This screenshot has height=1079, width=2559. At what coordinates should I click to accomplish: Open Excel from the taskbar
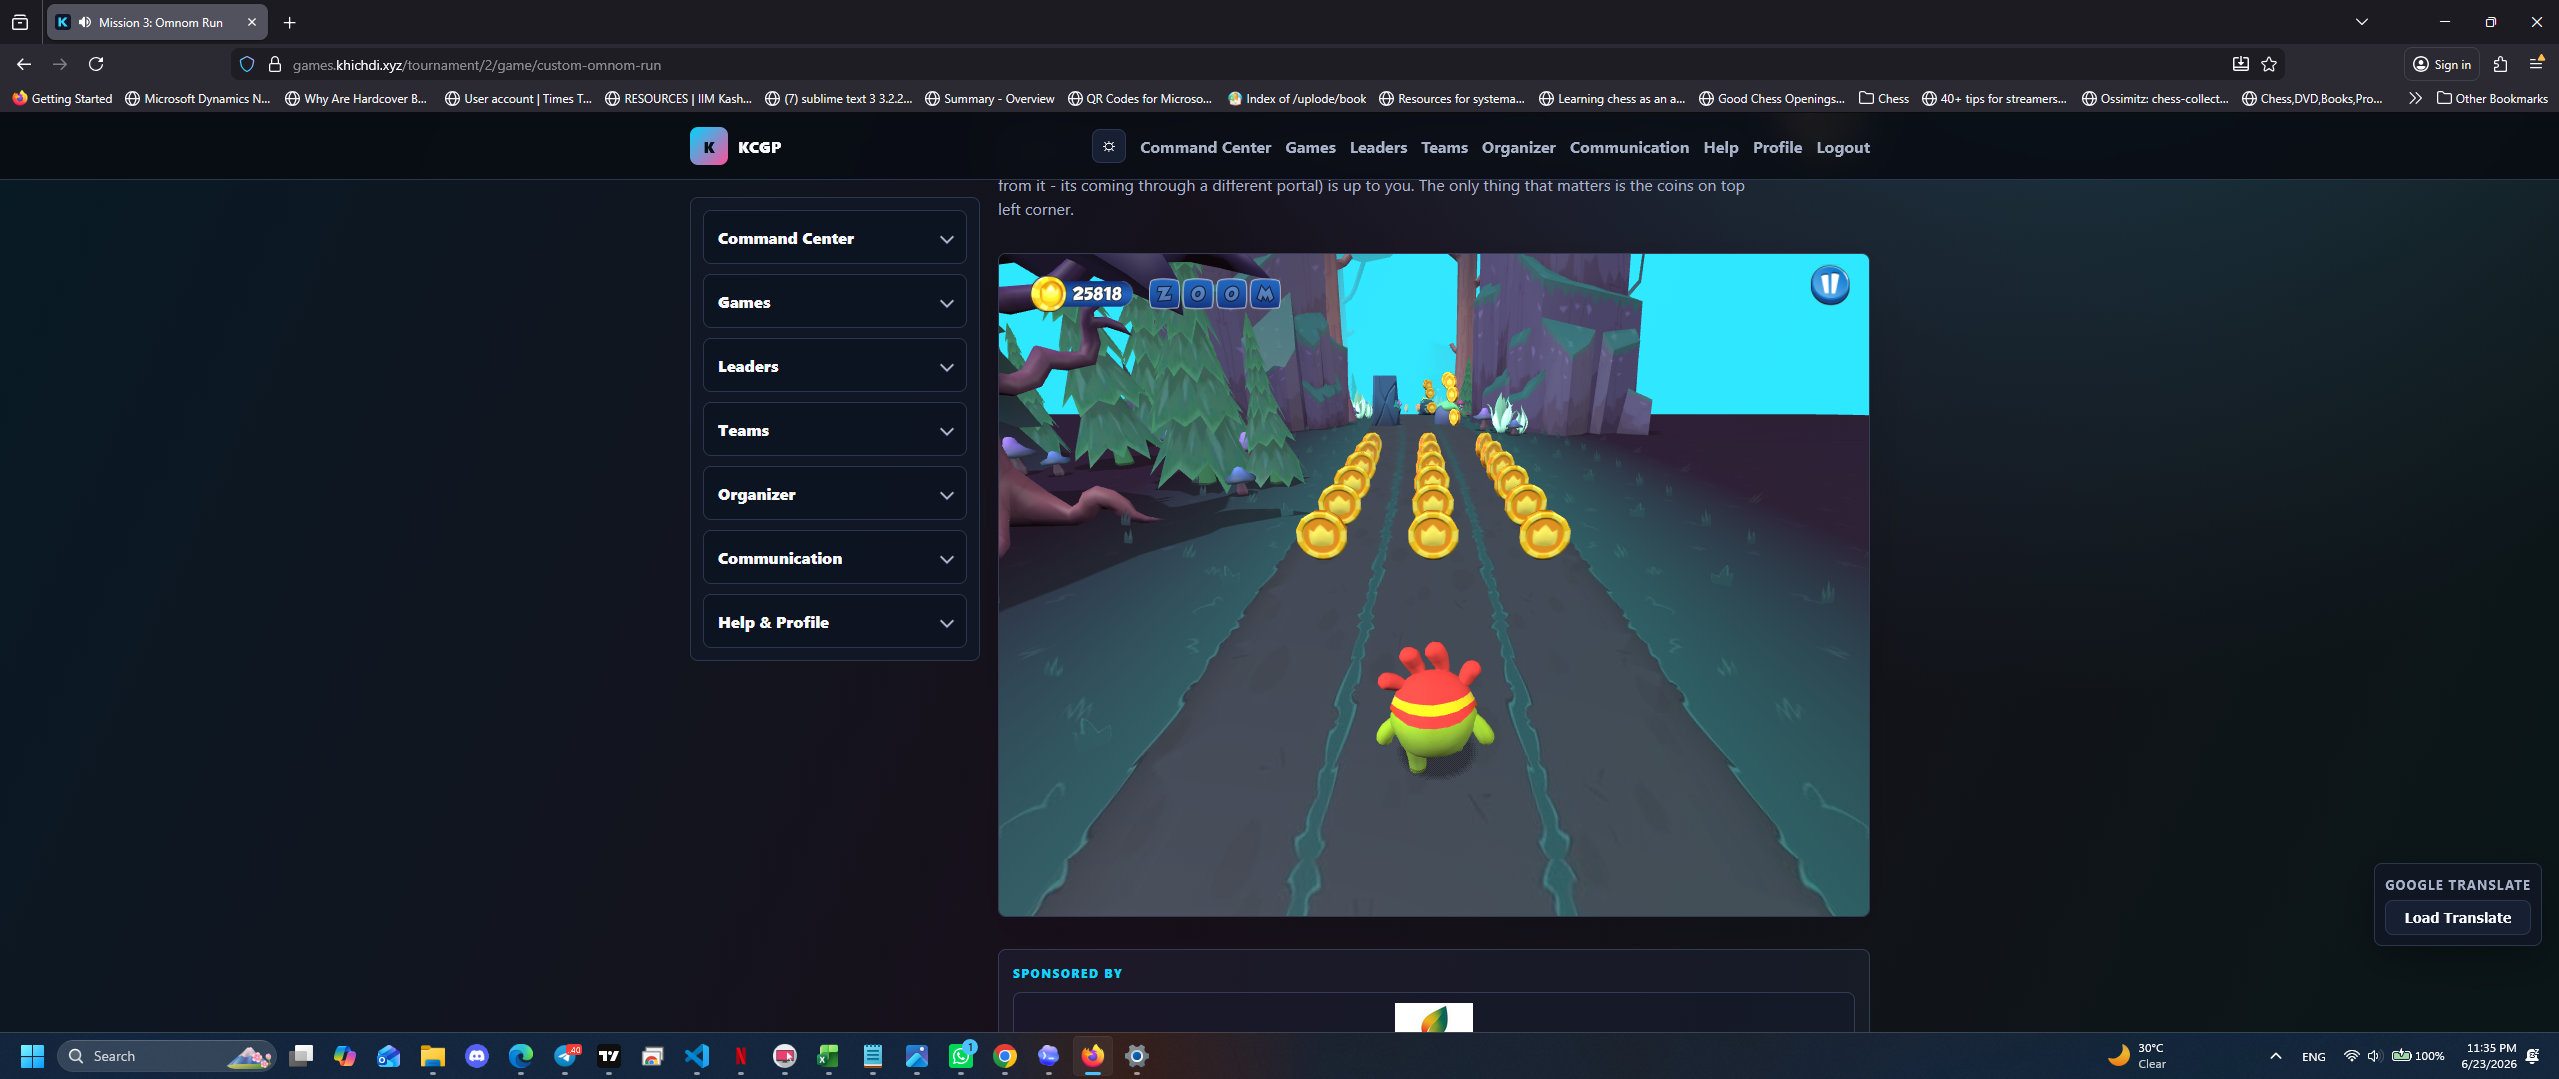(828, 1056)
